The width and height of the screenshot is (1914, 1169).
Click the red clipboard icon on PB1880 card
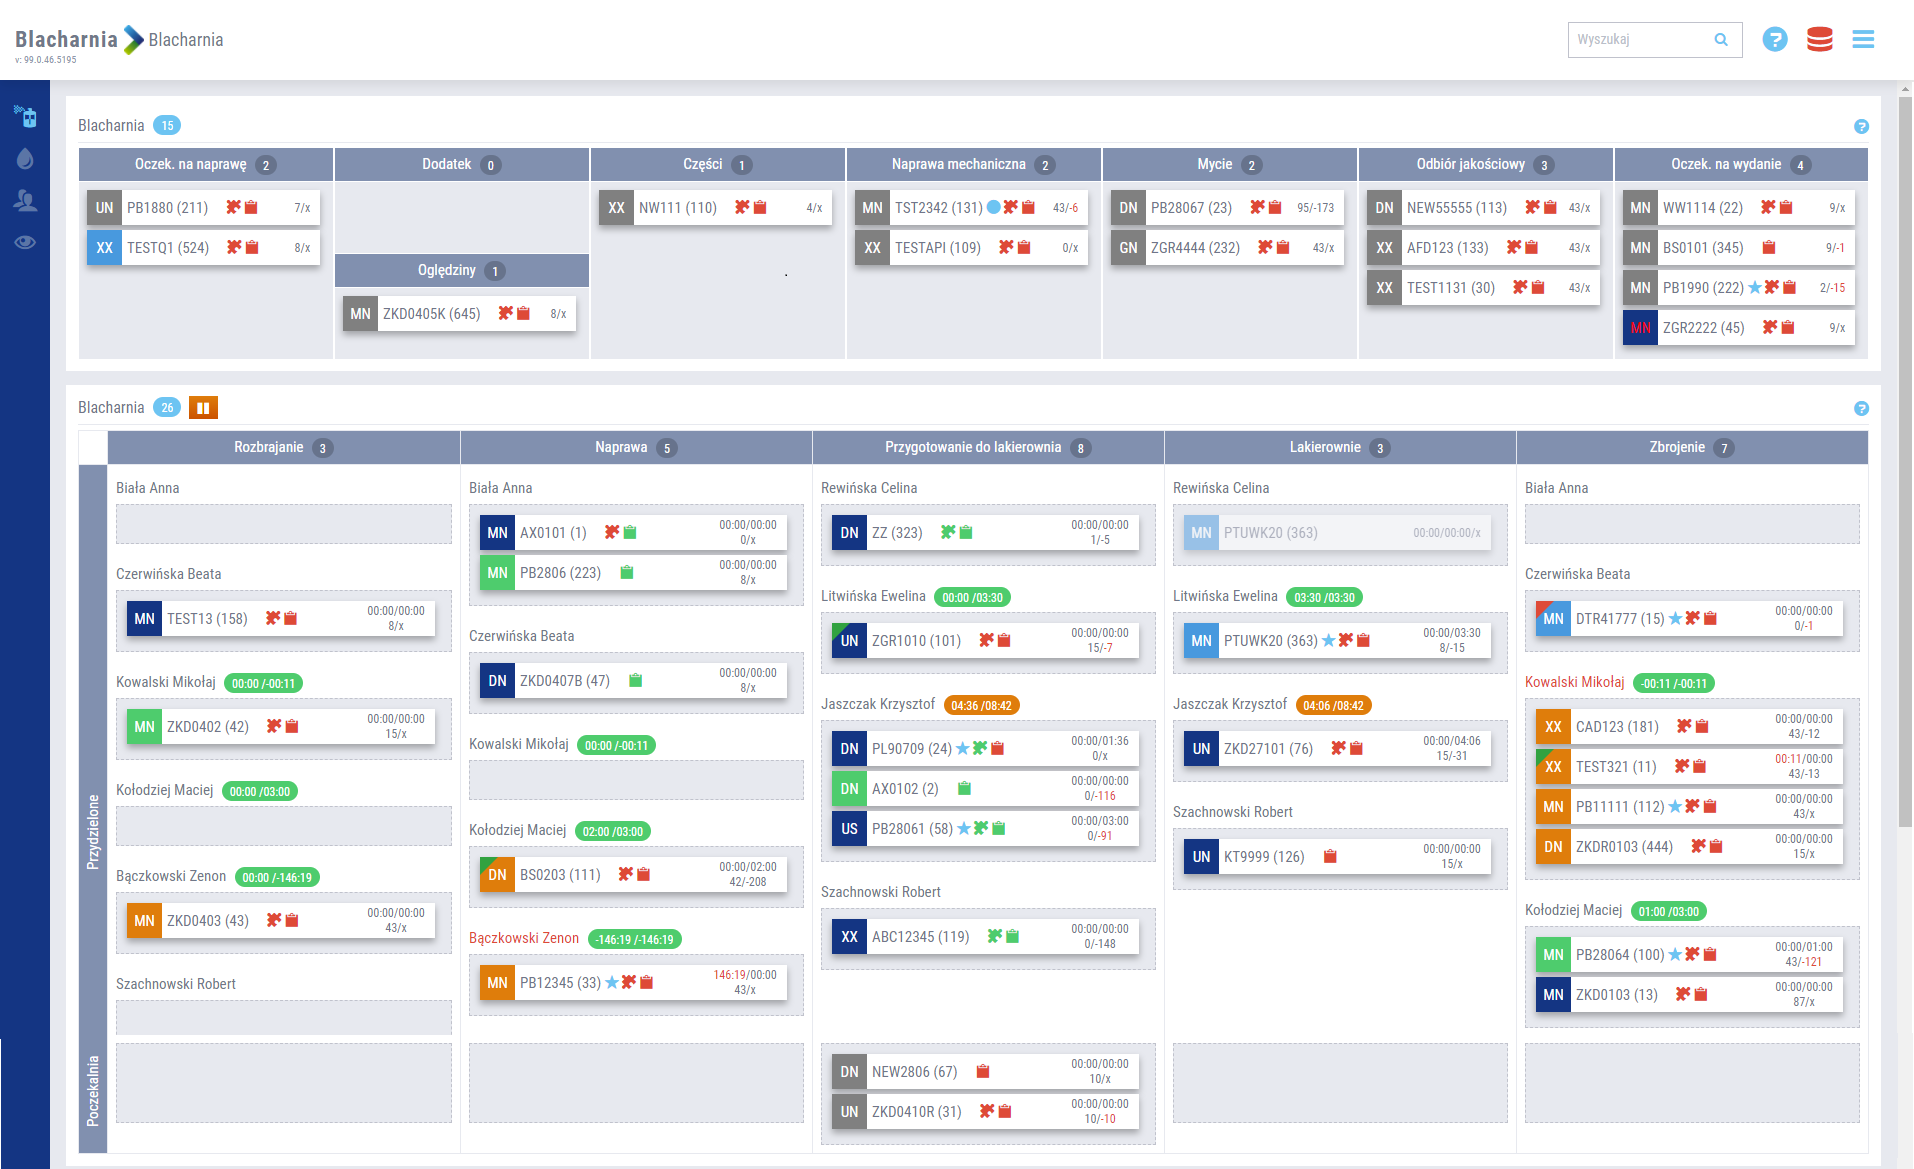[252, 208]
